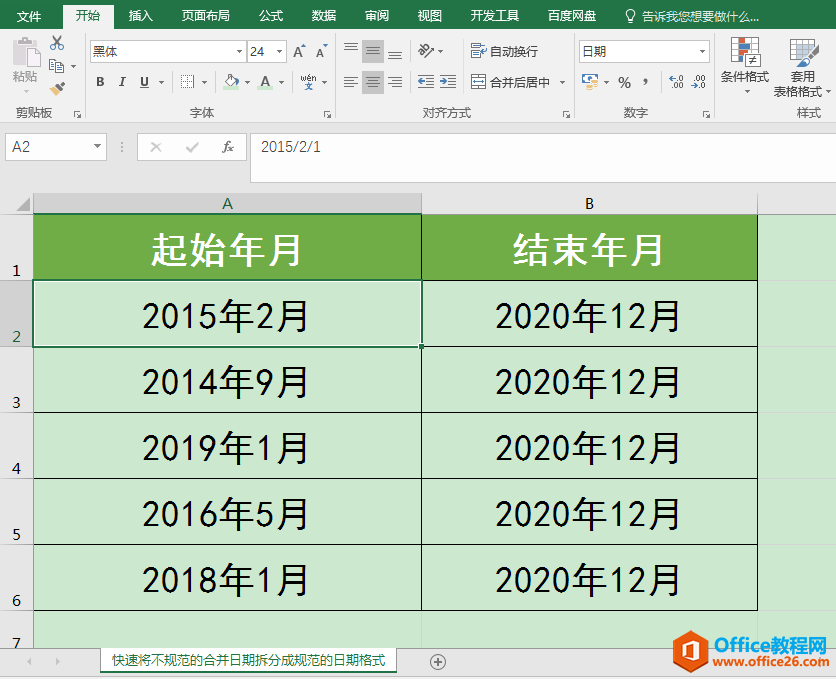Click the accounting number format icon
This screenshot has height=679, width=836.
coord(590,82)
